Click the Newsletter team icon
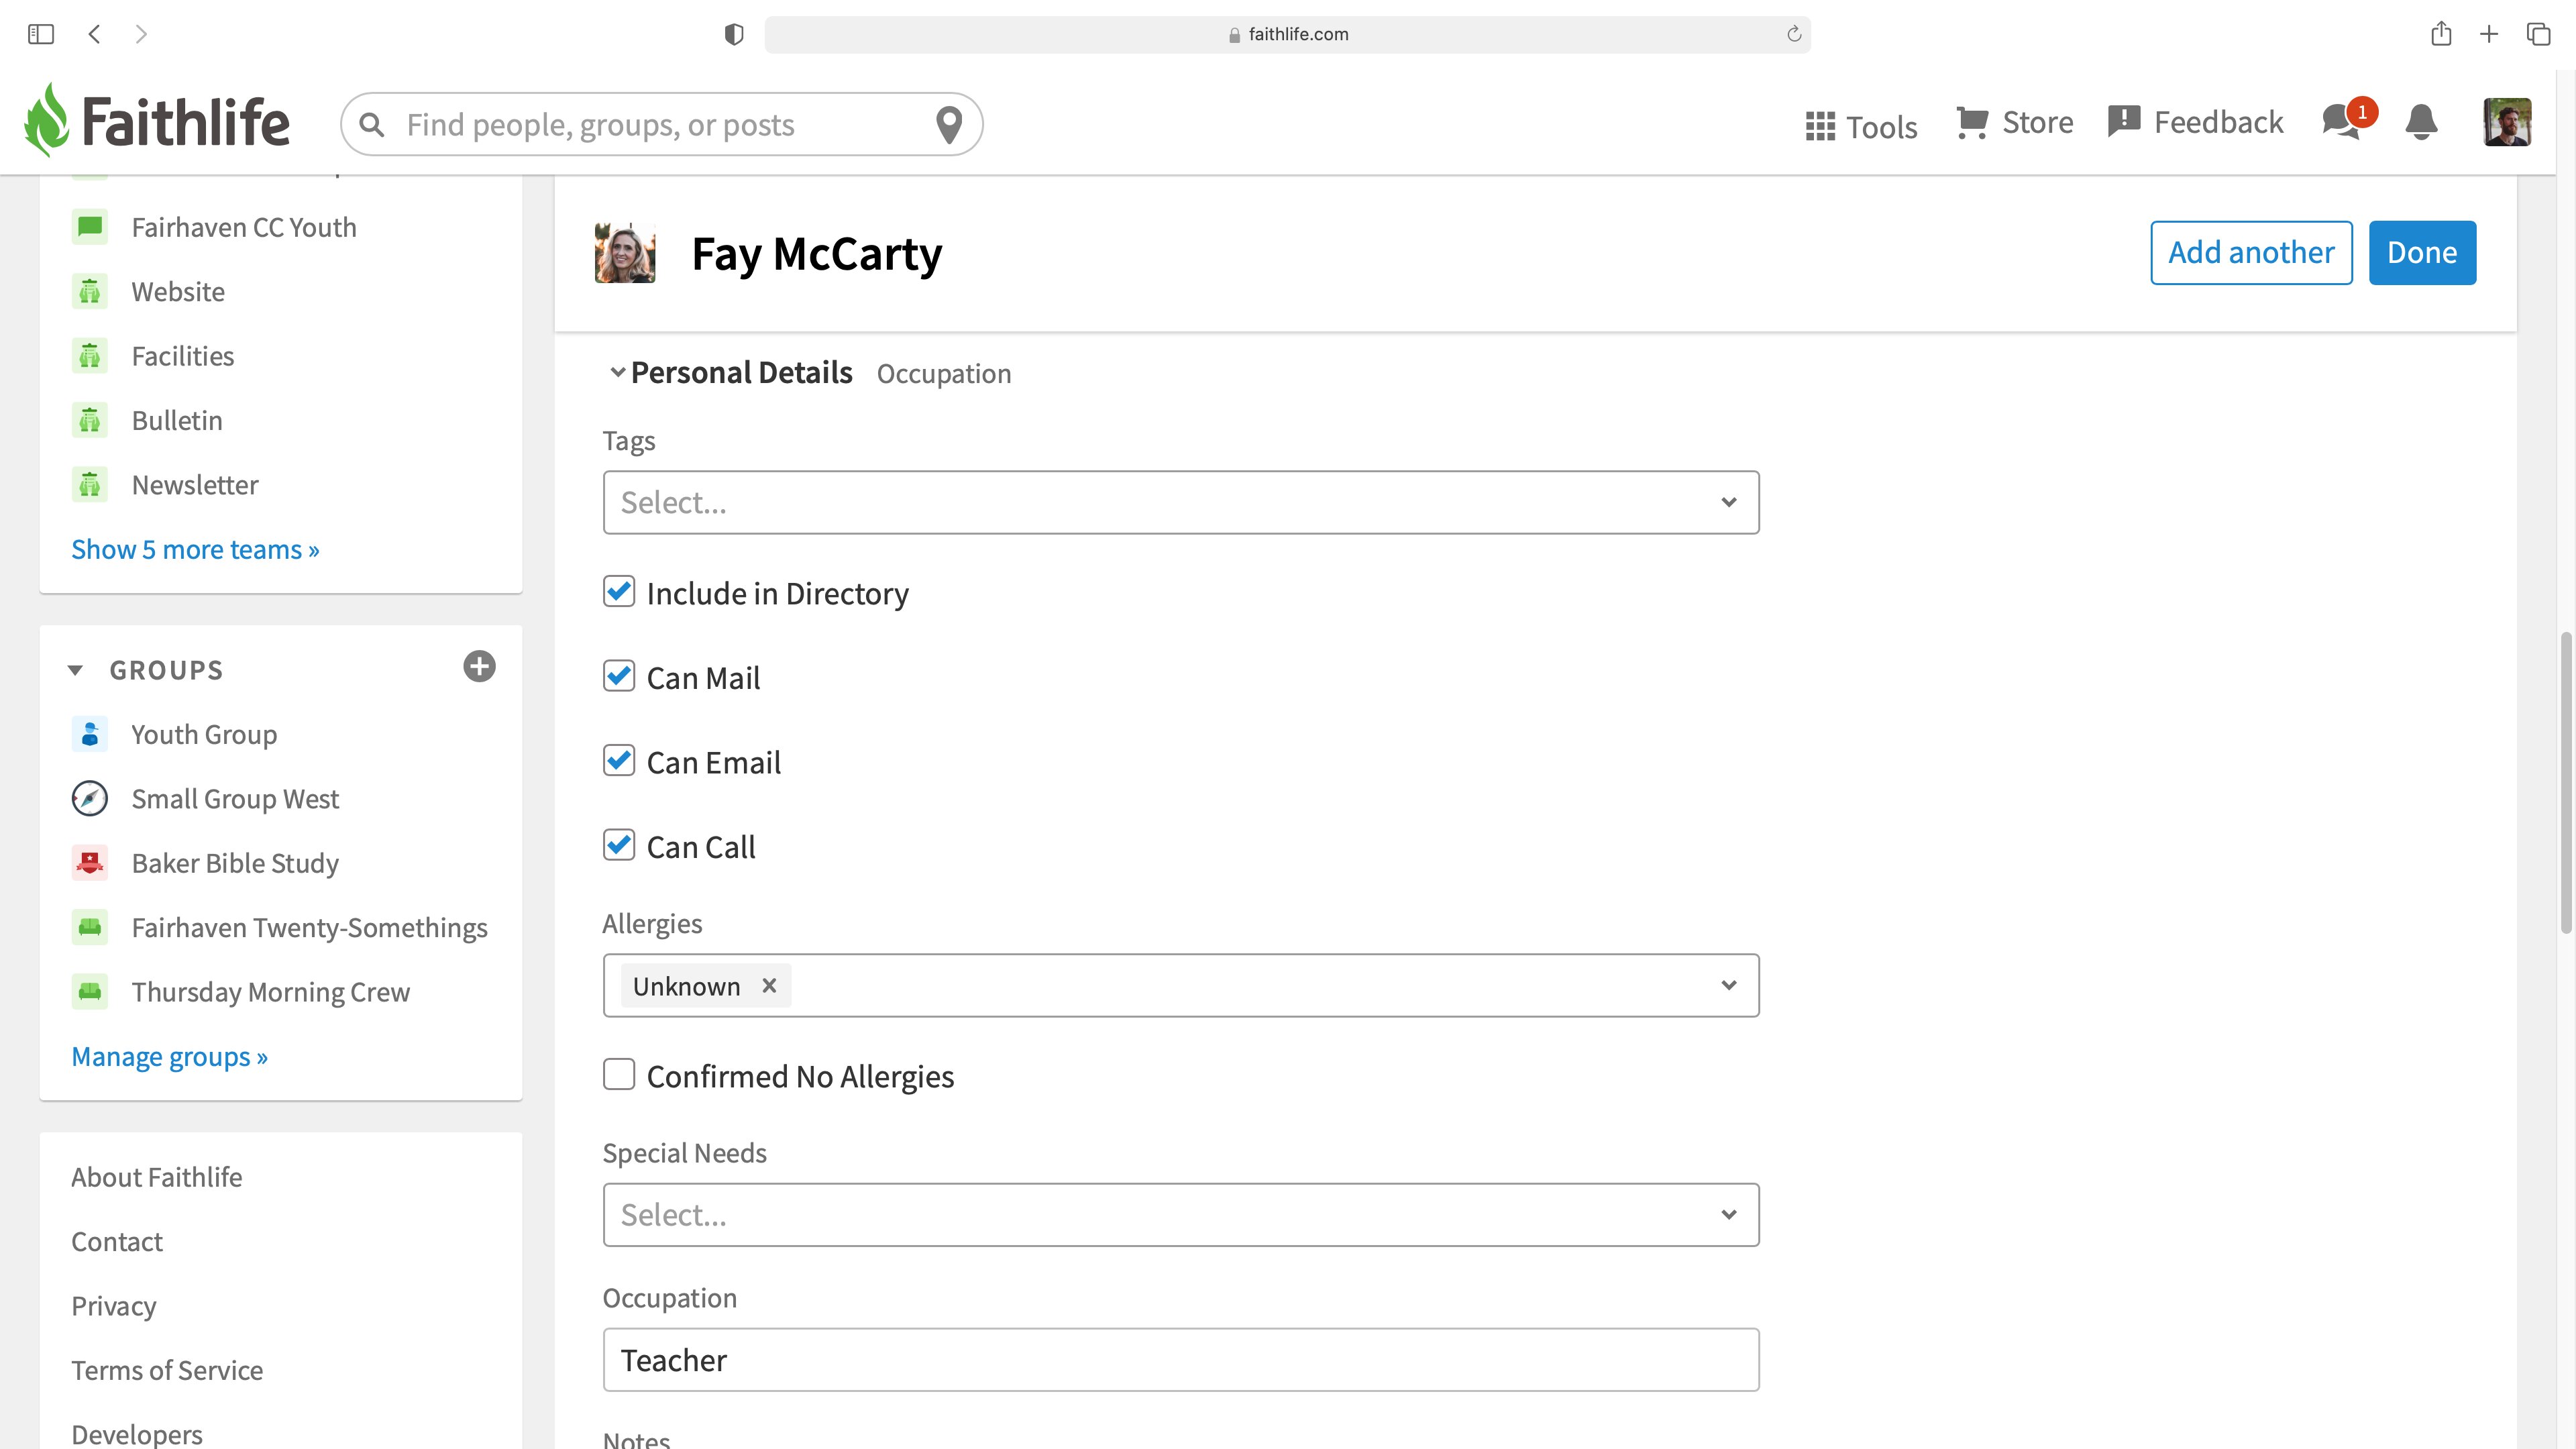Image resolution: width=2576 pixels, height=1449 pixels. click(x=90, y=485)
